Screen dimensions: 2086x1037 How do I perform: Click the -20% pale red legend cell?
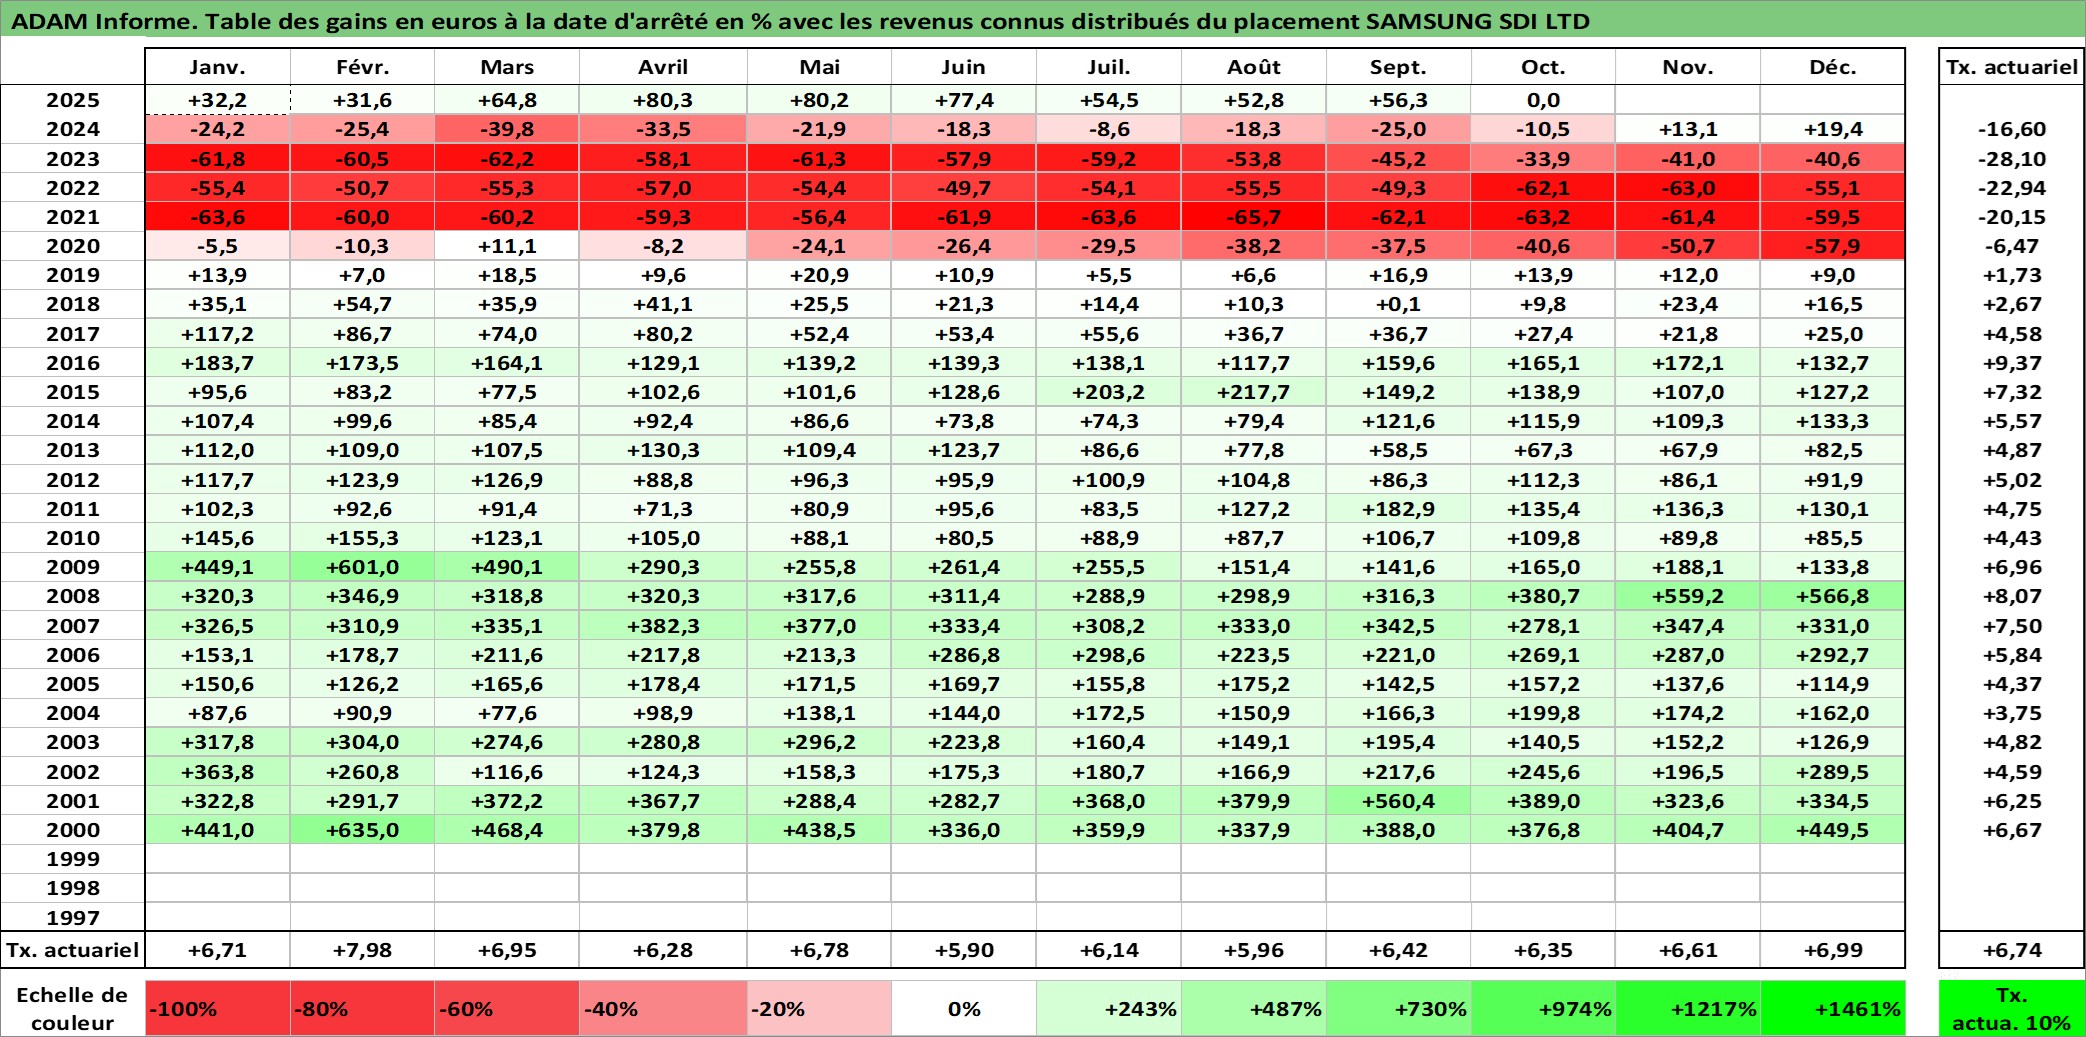(x=819, y=1008)
